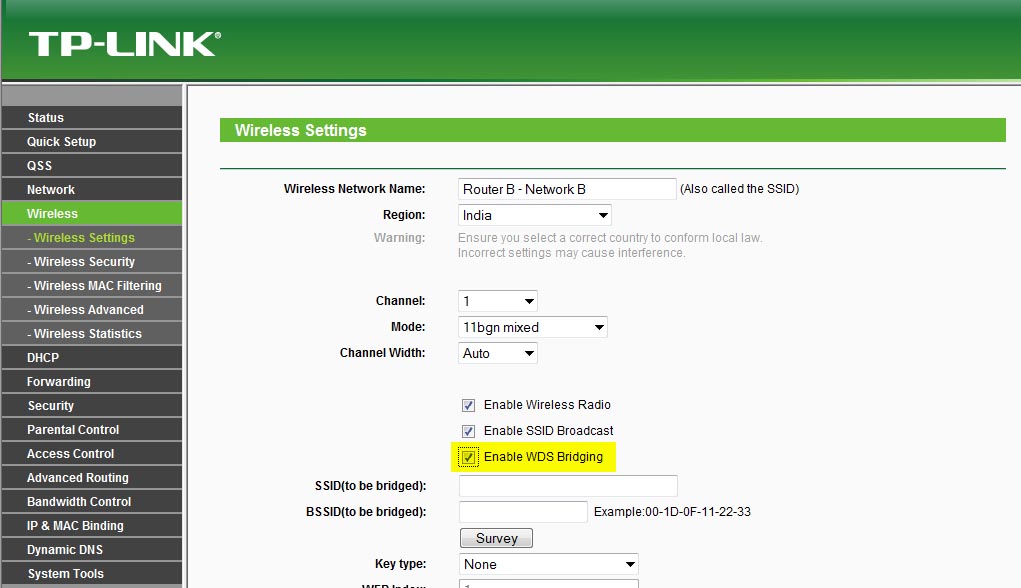Open the Key type dropdown

click(548, 565)
